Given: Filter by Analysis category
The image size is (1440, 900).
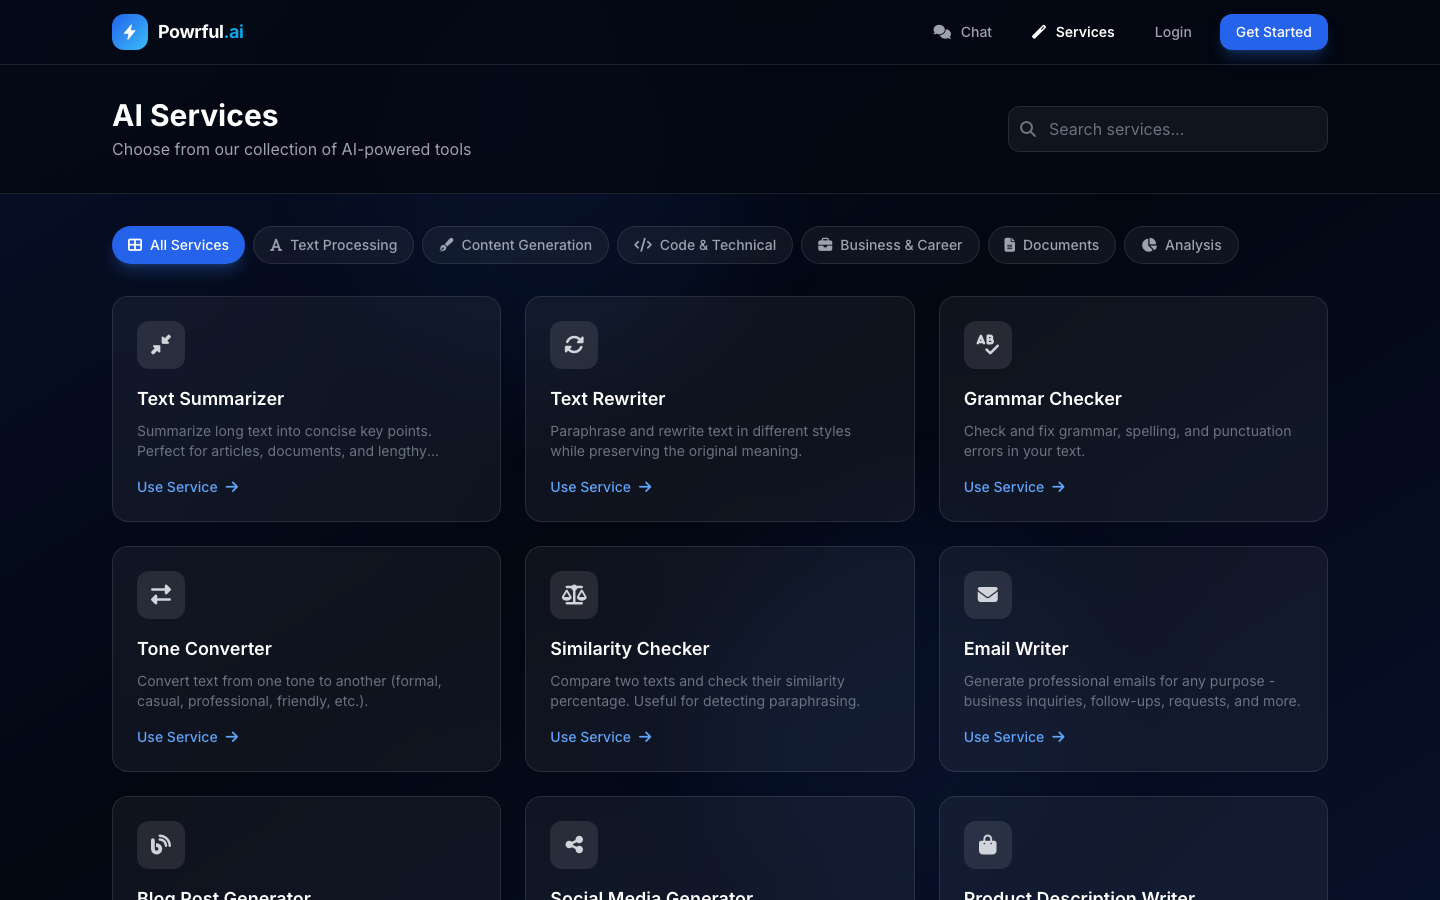Looking at the screenshot, I should [1181, 245].
